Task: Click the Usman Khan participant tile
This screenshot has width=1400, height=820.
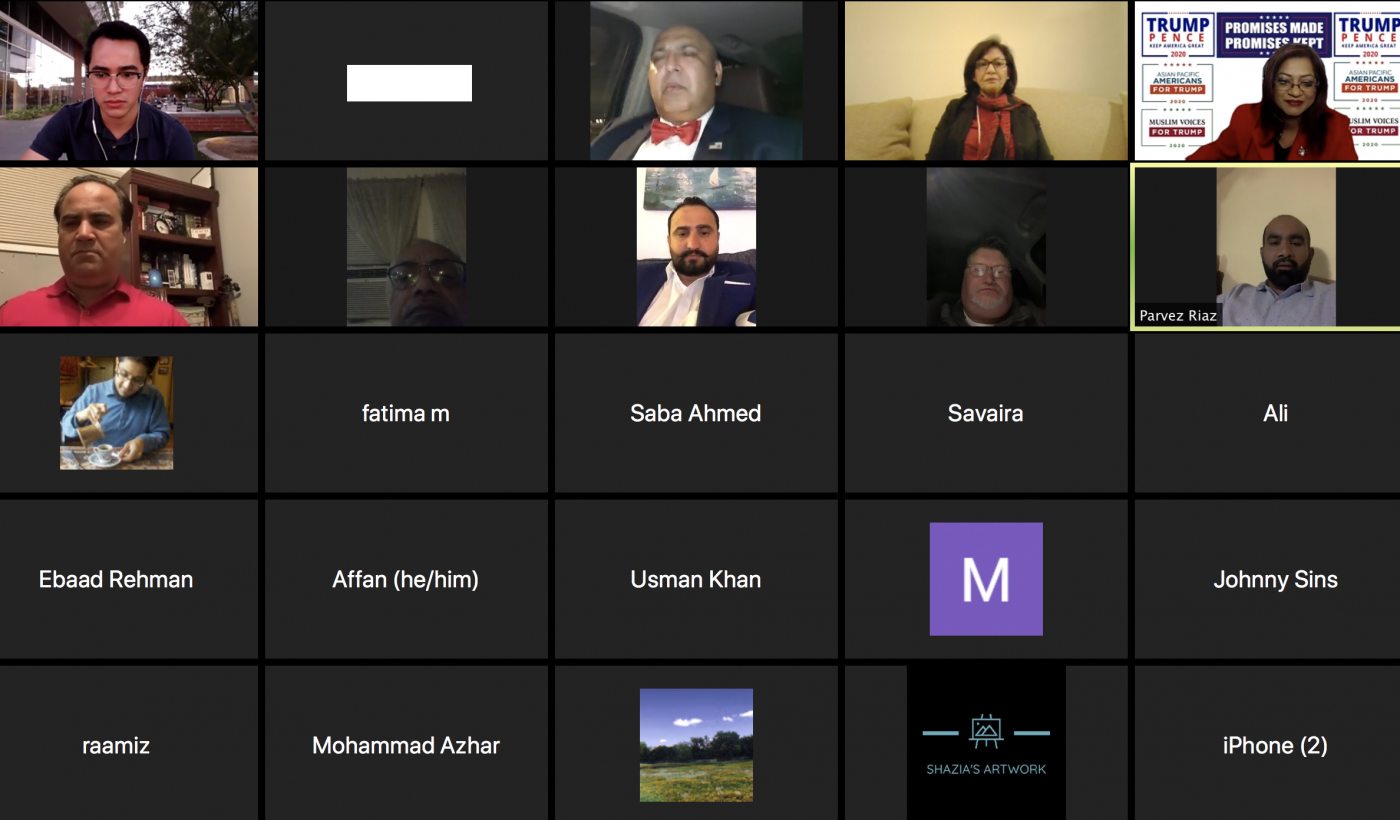Action: (x=696, y=579)
